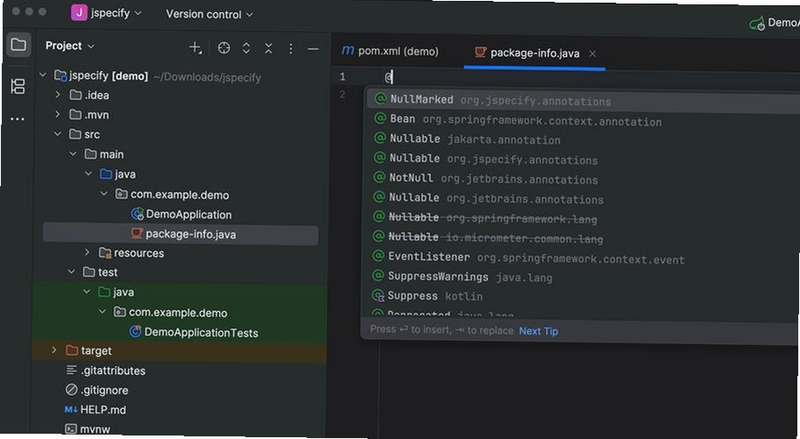Hide the Project panel minimize icon
Image resolution: width=800 pixels, height=439 pixels.
[313, 50]
